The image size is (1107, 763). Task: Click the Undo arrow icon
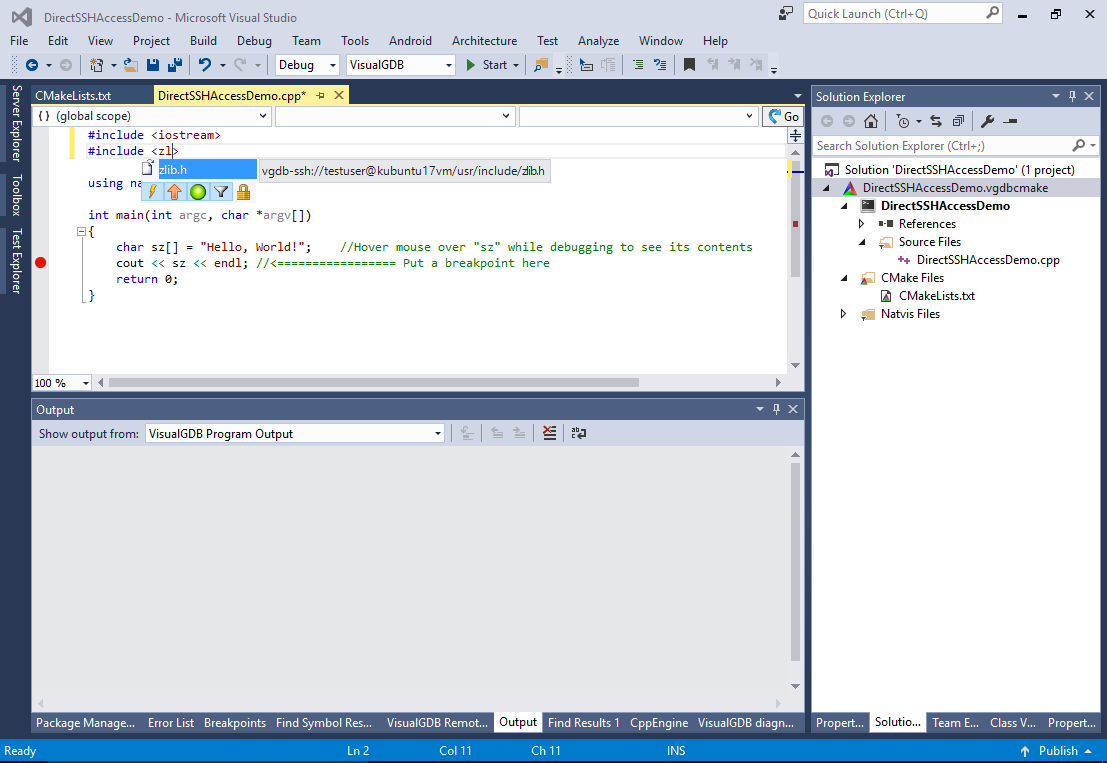[x=205, y=65]
